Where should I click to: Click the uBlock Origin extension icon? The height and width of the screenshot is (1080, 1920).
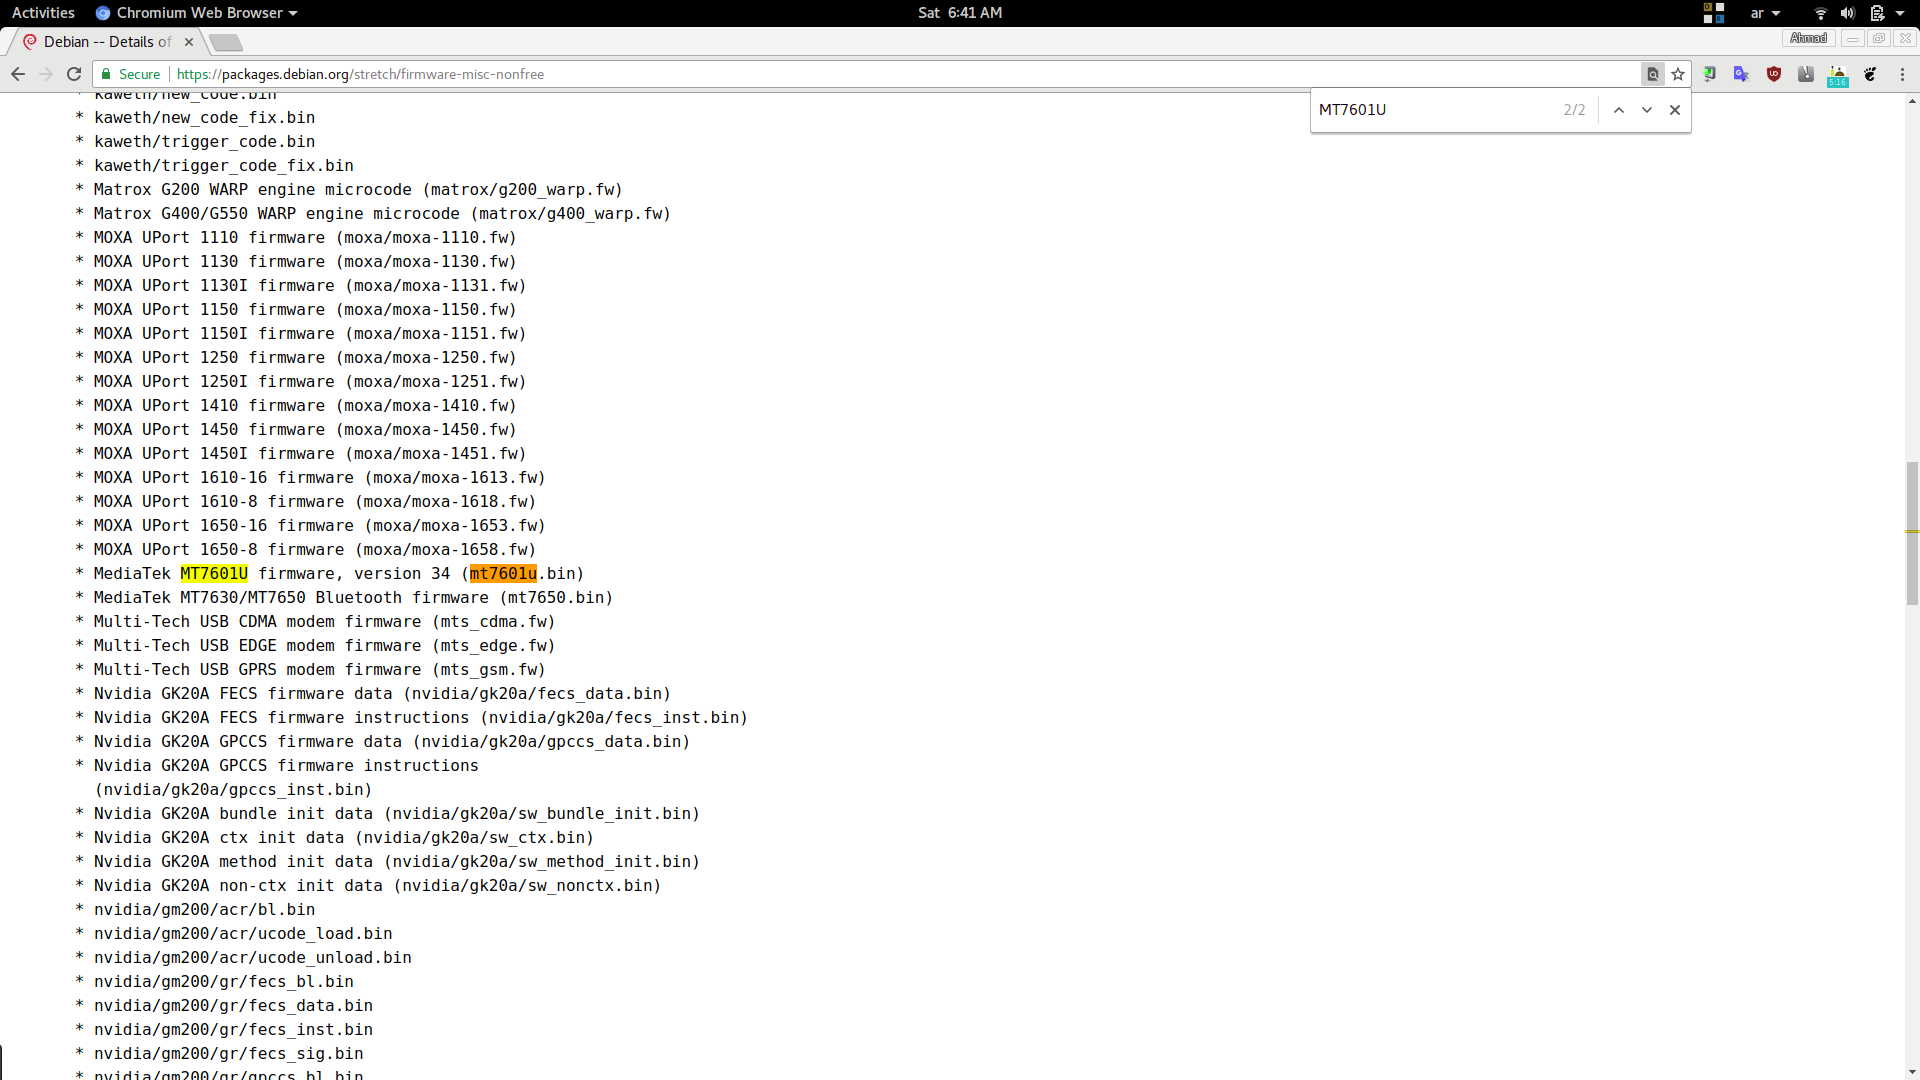pos(1774,74)
